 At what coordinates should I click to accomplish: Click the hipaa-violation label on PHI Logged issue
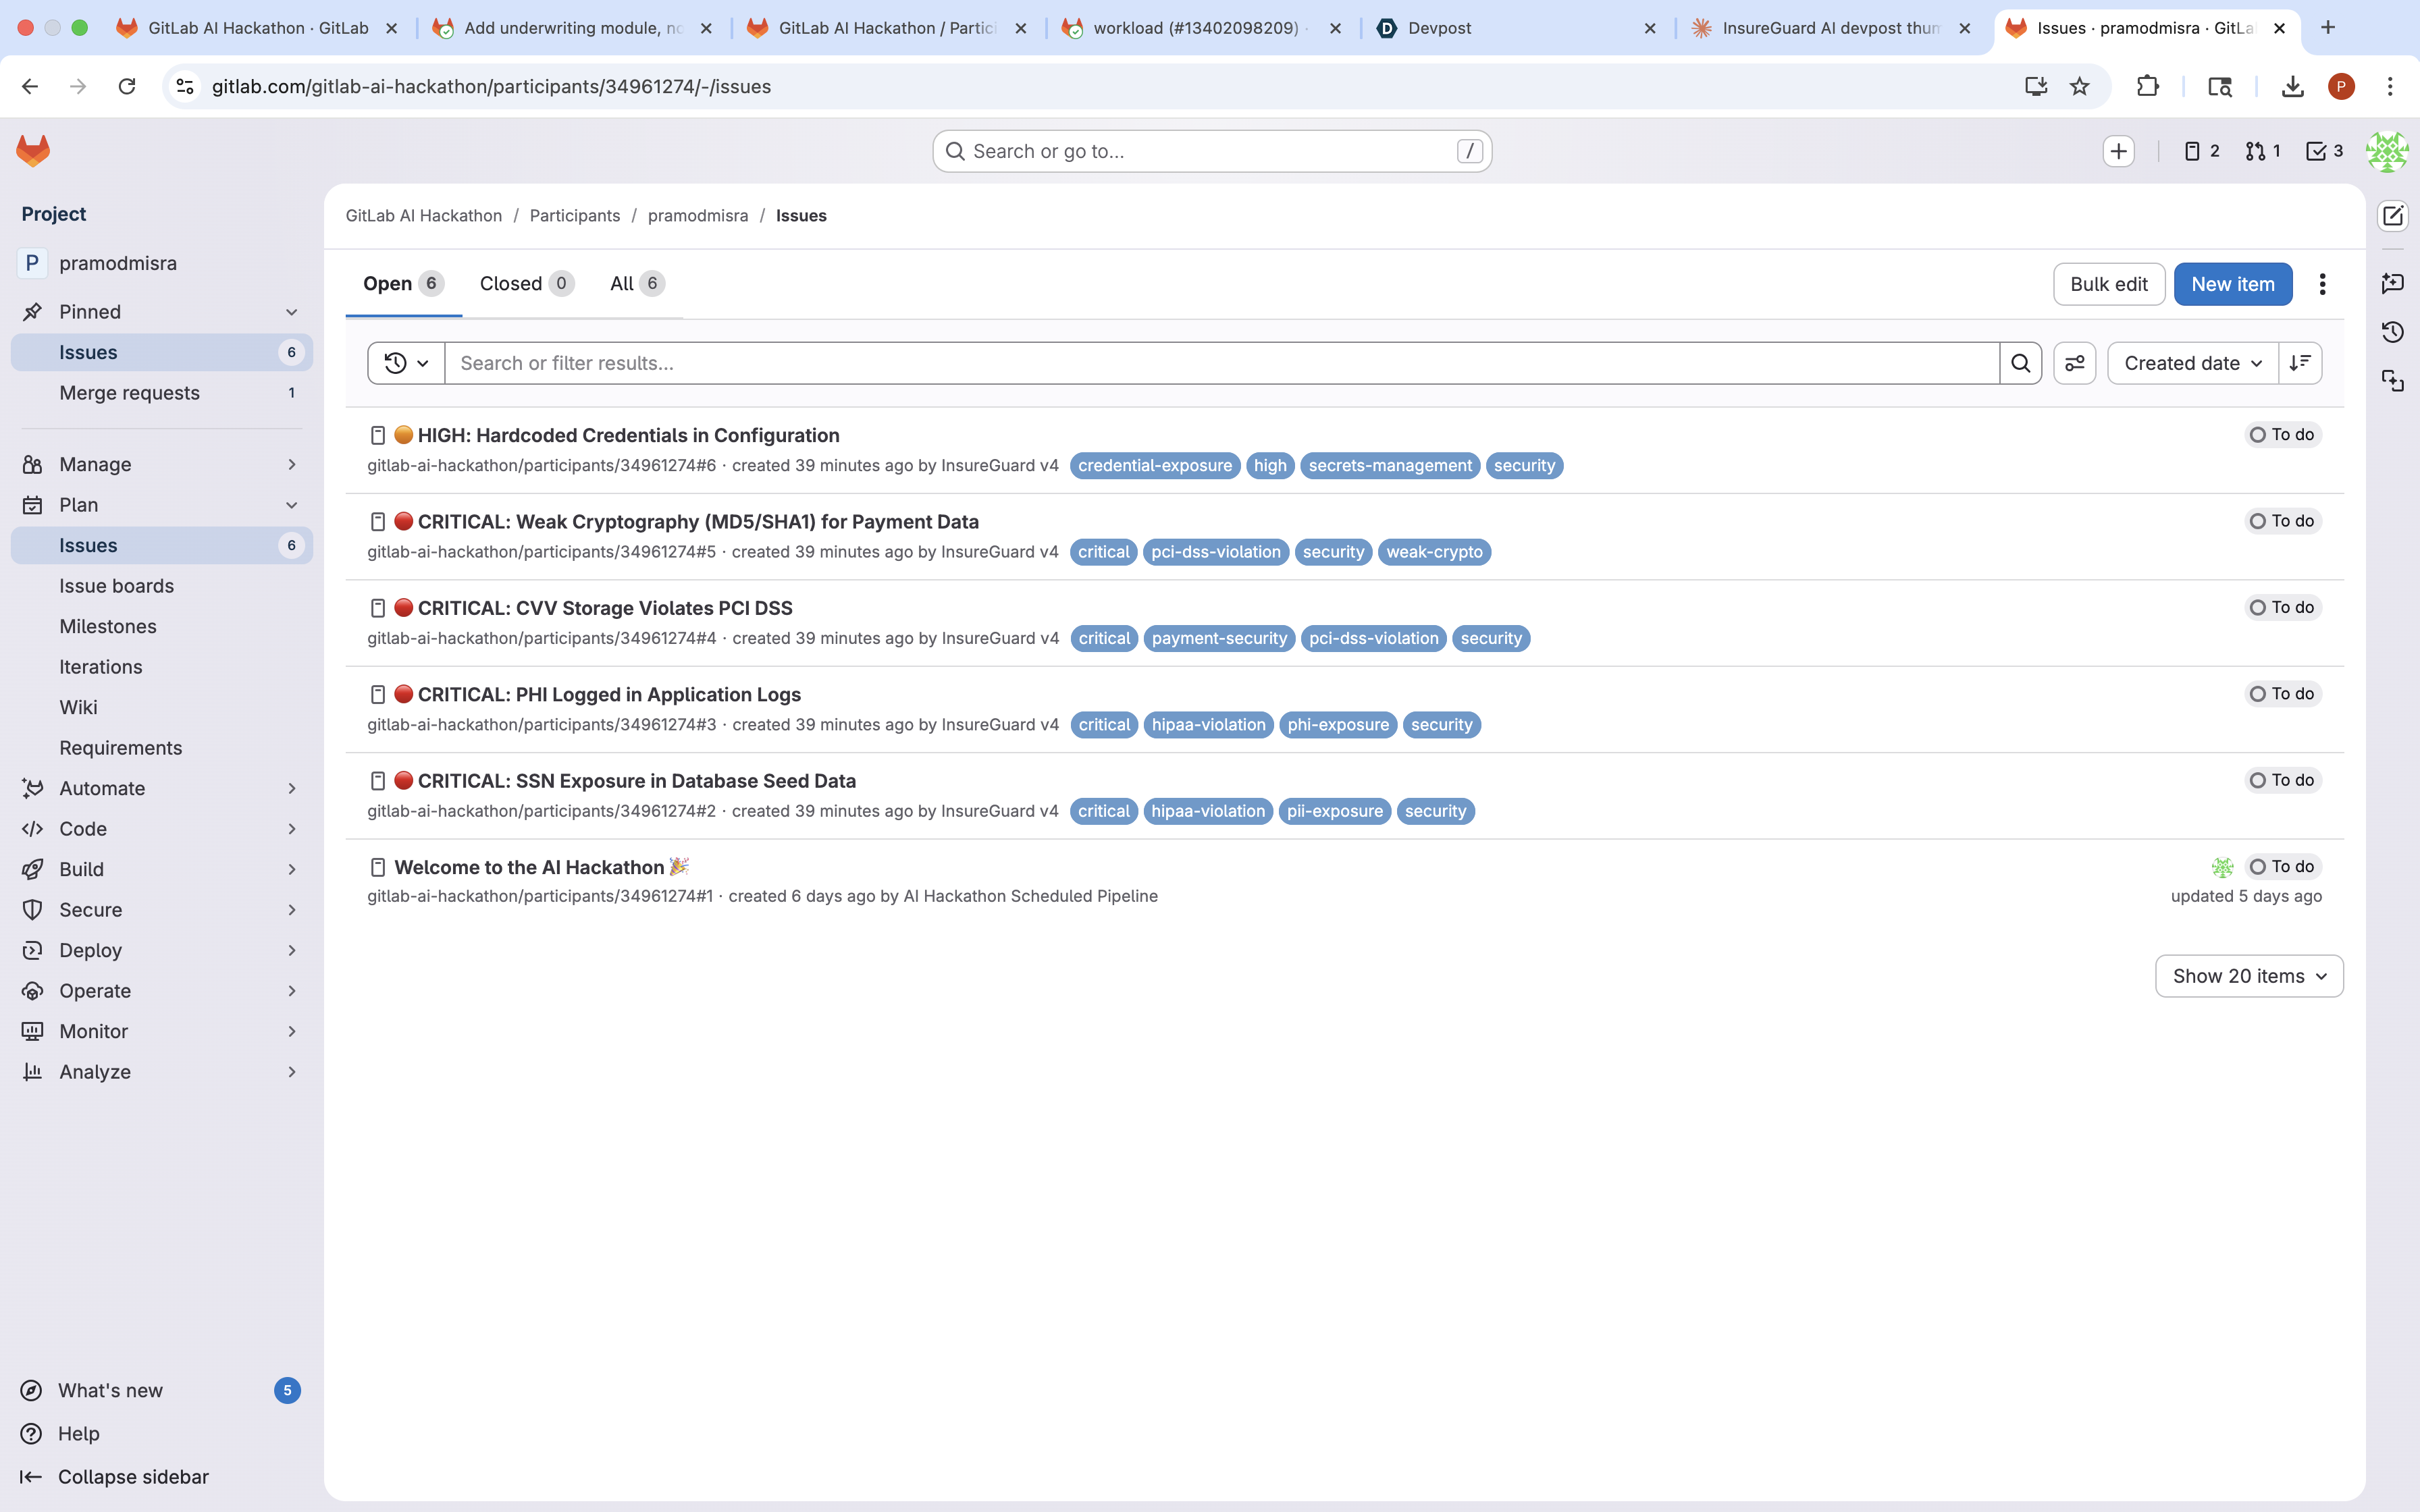pos(1208,725)
